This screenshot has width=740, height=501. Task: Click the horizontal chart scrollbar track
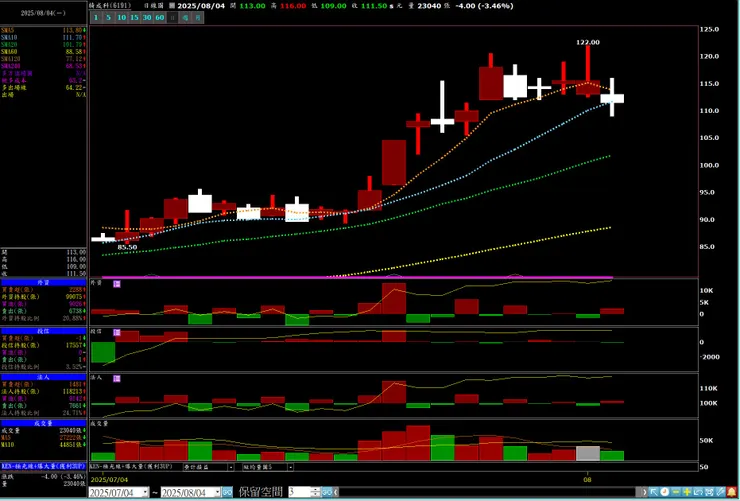(488, 492)
